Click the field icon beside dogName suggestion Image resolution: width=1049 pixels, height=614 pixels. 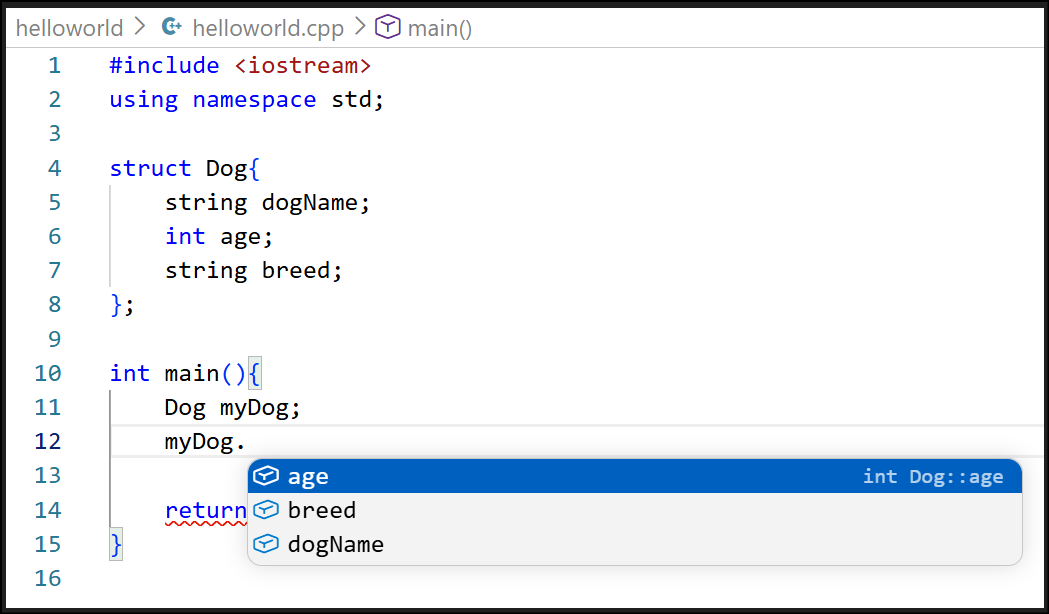[x=265, y=544]
